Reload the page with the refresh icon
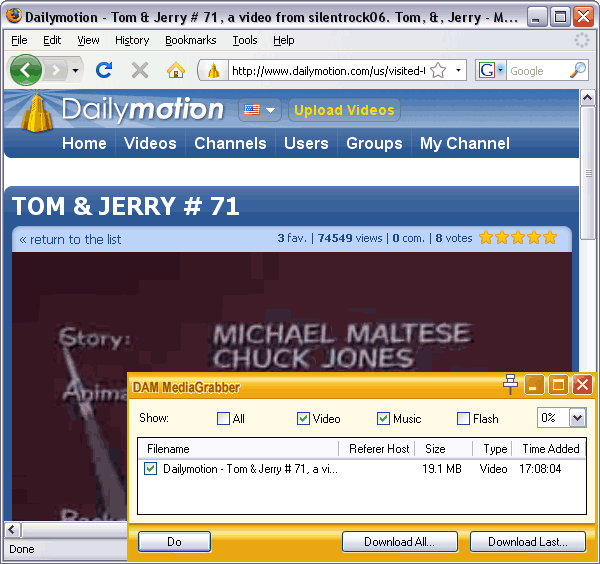The width and height of the screenshot is (600, 564). (x=104, y=70)
